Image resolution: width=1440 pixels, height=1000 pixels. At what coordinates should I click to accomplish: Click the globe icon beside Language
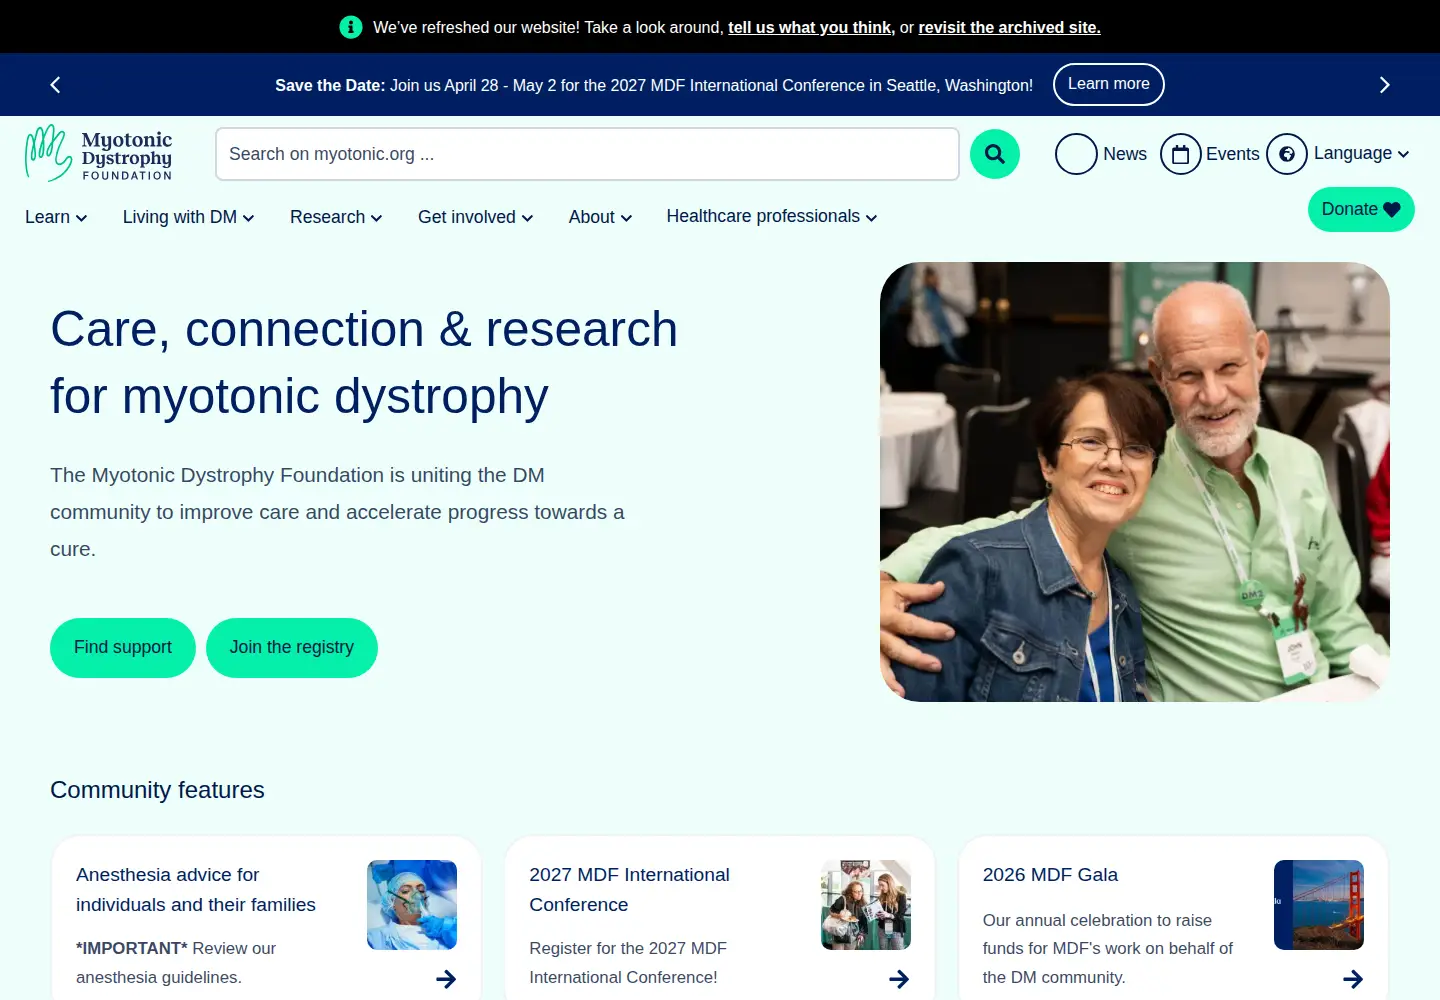pos(1287,154)
